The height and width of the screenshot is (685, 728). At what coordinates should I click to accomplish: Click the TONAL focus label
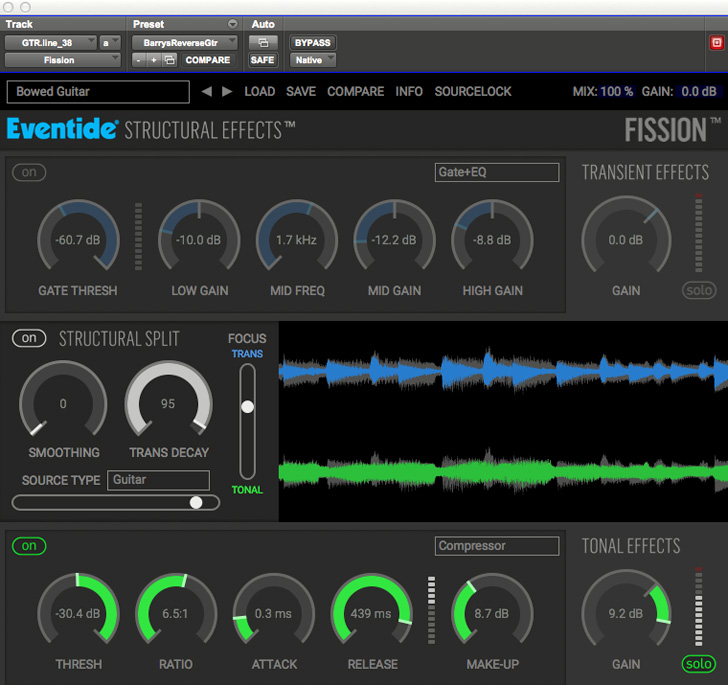[x=247, y=490]
